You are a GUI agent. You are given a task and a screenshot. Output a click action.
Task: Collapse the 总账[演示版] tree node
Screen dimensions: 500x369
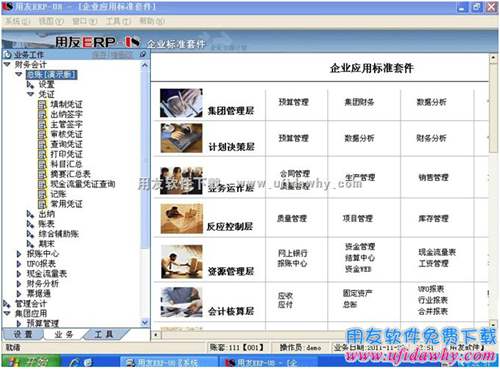coord(19,74)
